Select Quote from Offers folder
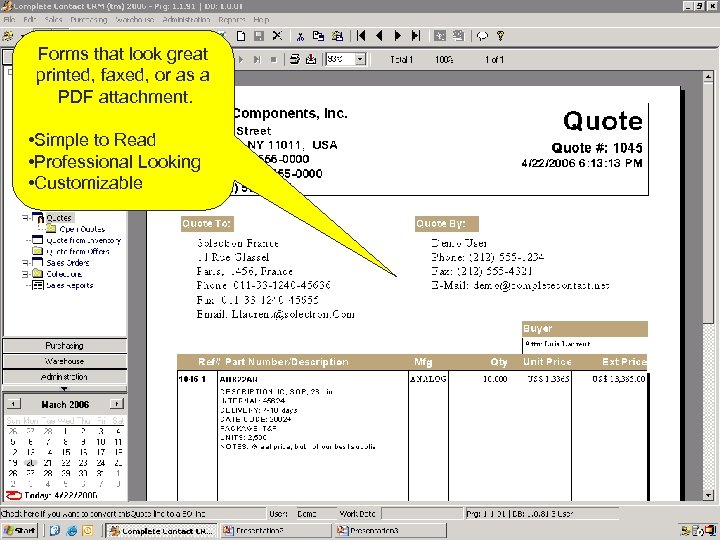Screen dimensions: 720x540 78,251
